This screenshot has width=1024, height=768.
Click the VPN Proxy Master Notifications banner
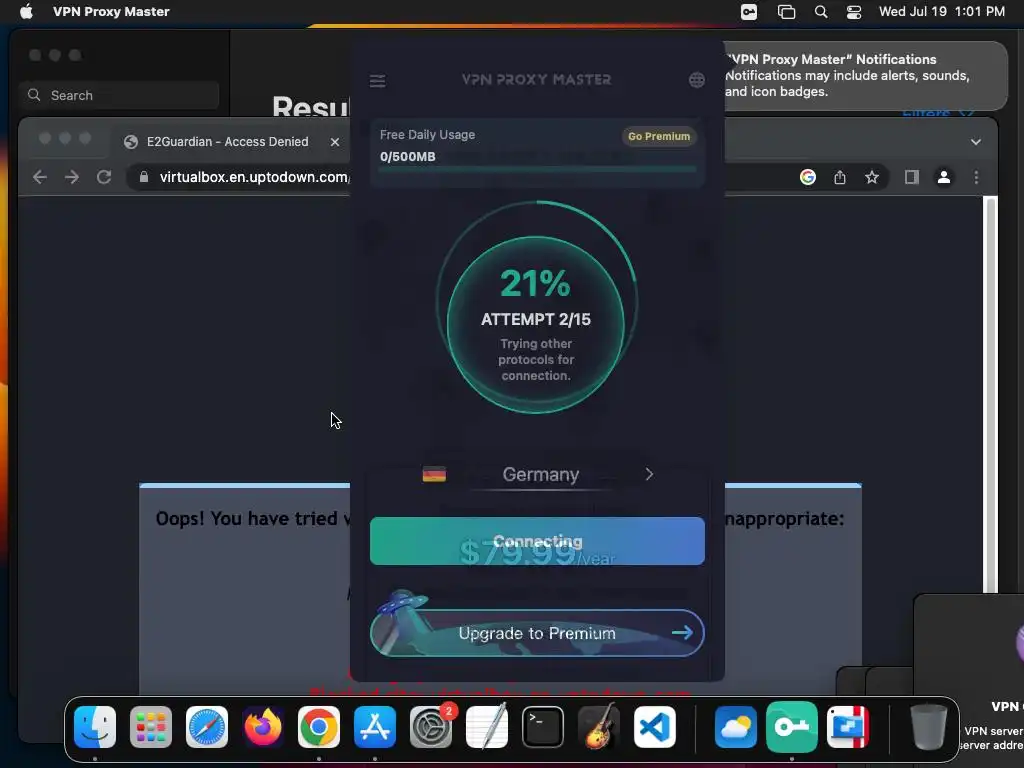tap(864, 76)
